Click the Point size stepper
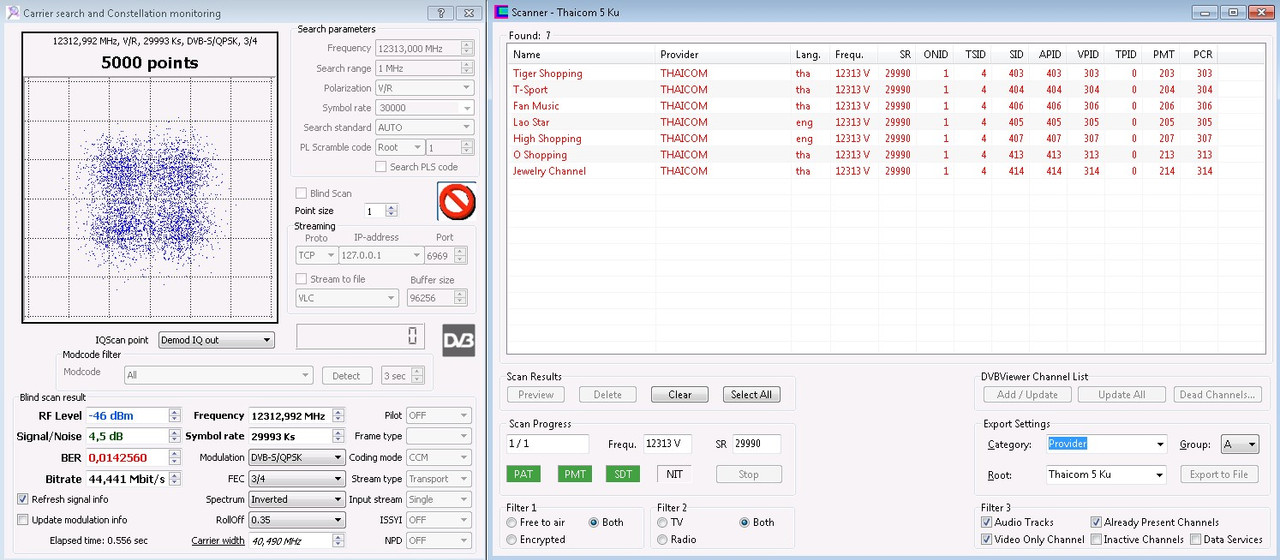The width and height of the screenshot is (1280, 560). point(391,211)
